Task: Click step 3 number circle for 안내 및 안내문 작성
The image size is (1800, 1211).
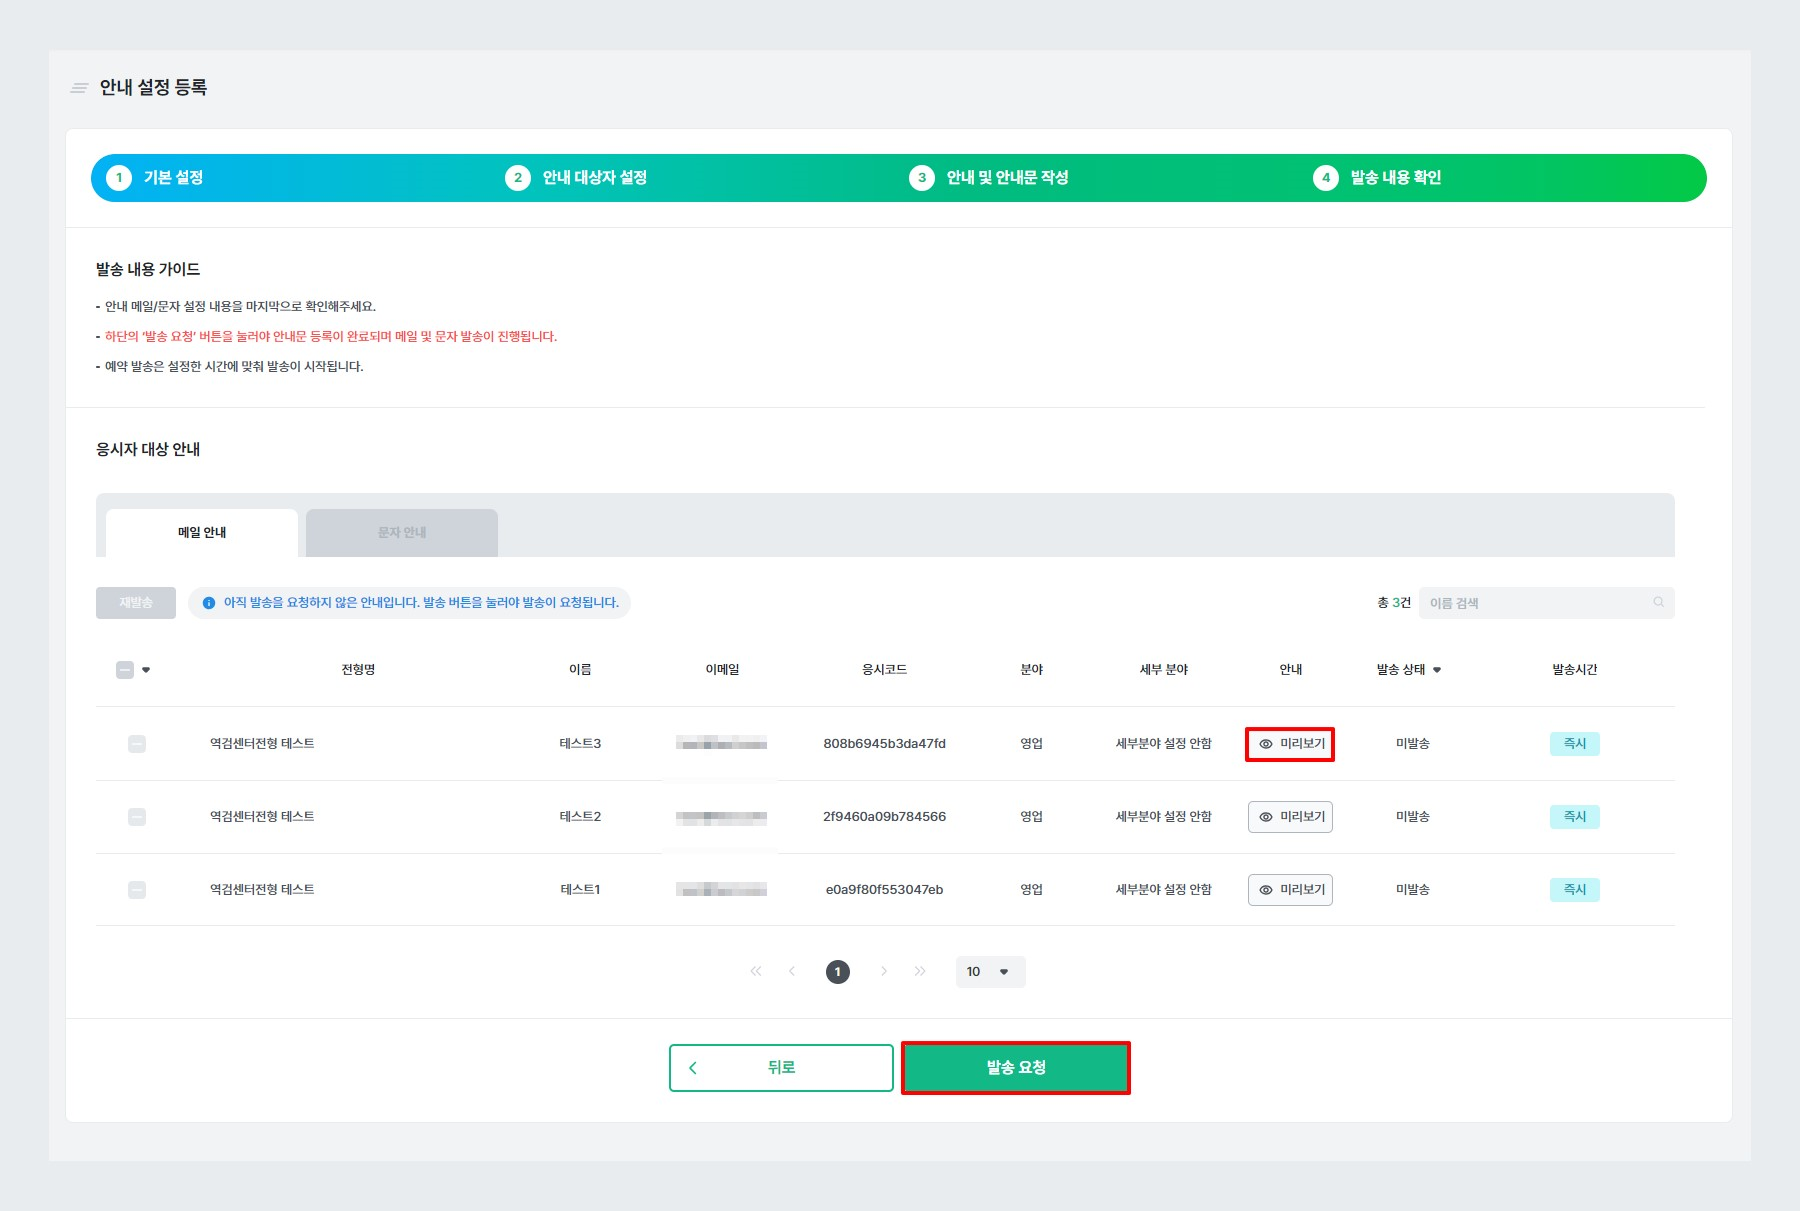Action: tap(921, 178)
